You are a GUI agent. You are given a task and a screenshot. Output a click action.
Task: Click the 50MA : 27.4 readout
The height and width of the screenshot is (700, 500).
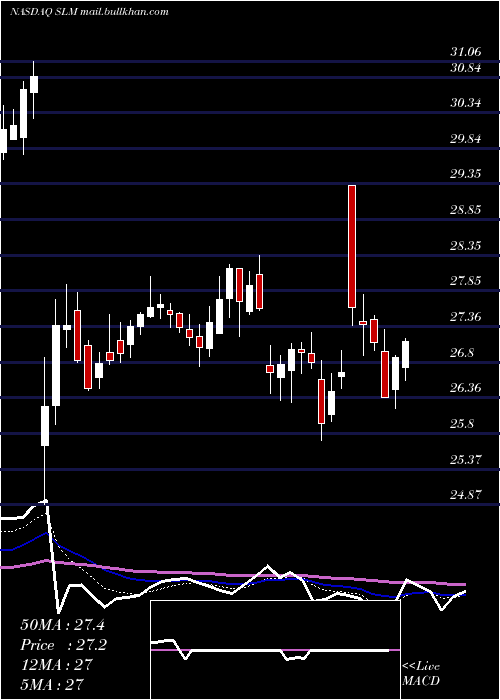62,625
